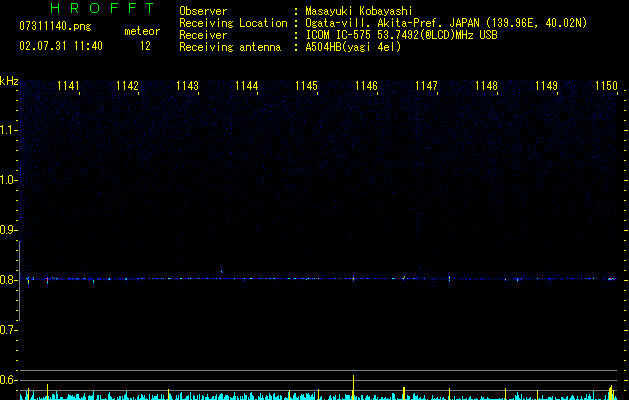The width and height of the screenshot is (629, 400).
Task: Click the 1141 time marker
Action: pos(68,86)
